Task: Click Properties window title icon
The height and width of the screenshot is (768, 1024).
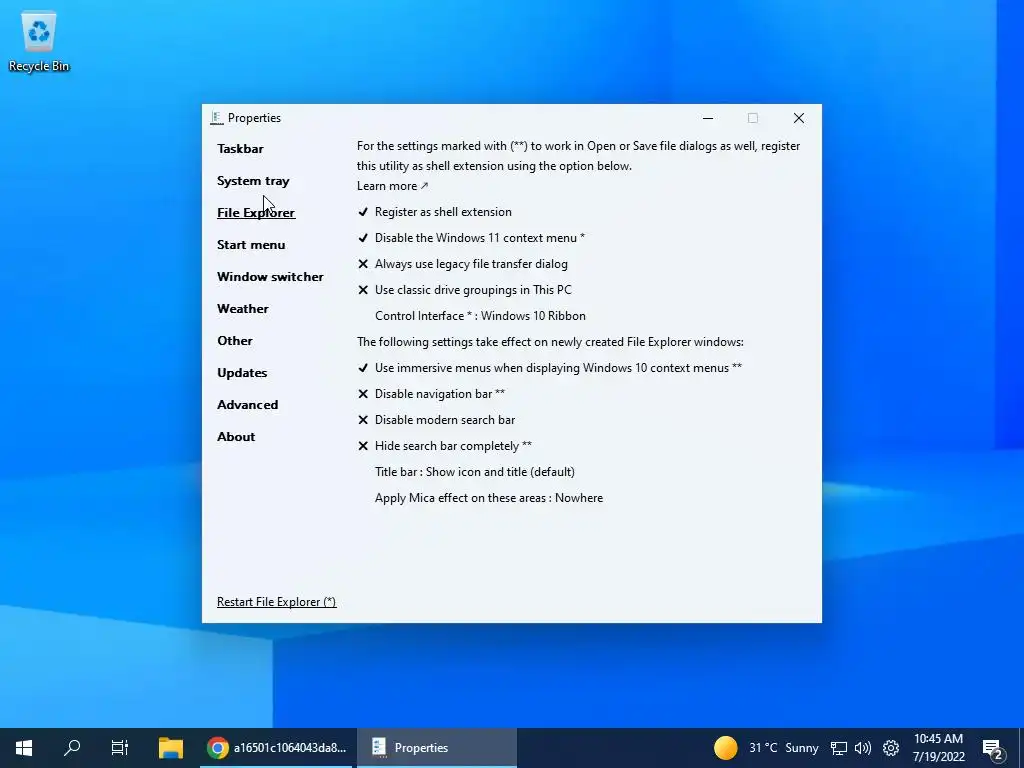Action: [217, 118]
